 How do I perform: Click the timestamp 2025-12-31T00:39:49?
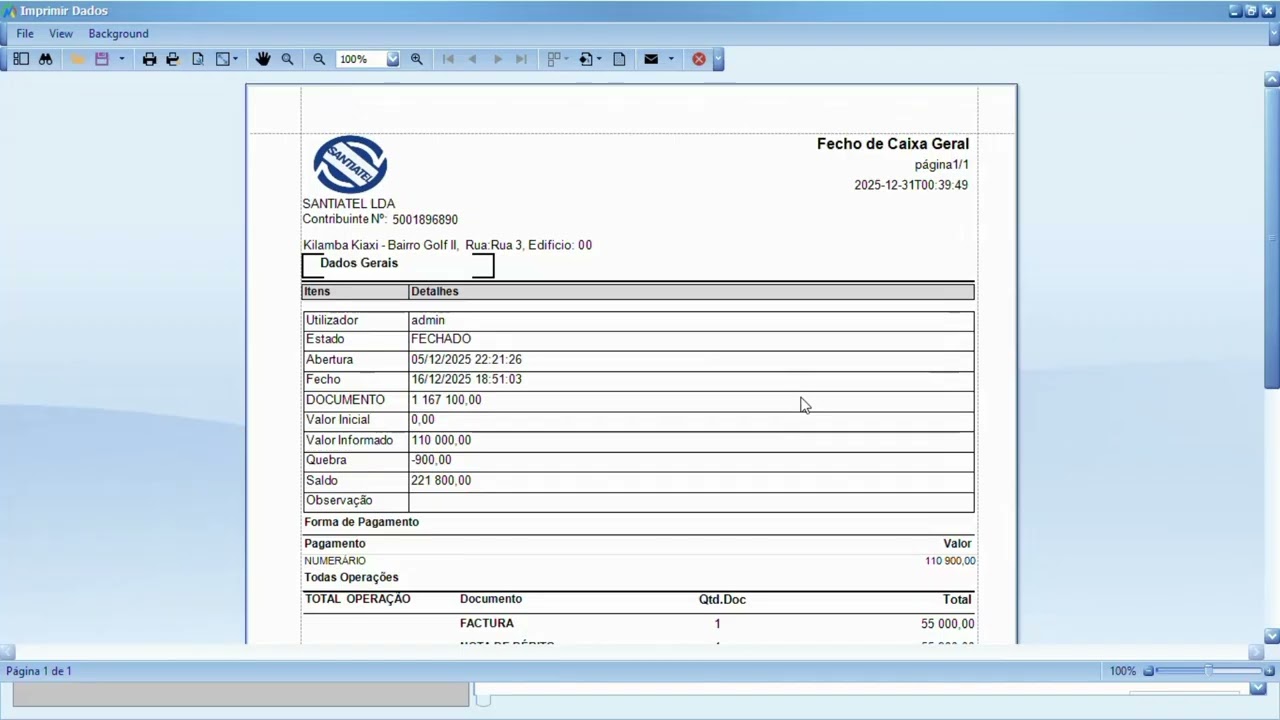tap(911, 185)
